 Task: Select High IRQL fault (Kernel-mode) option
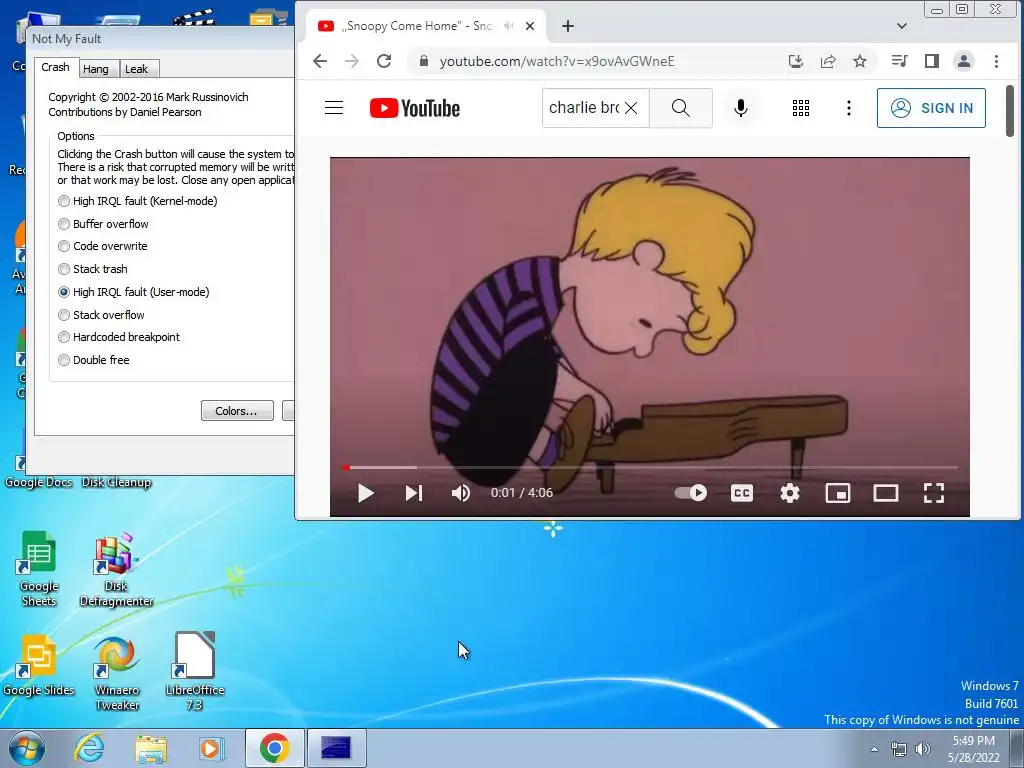point(138,201)
